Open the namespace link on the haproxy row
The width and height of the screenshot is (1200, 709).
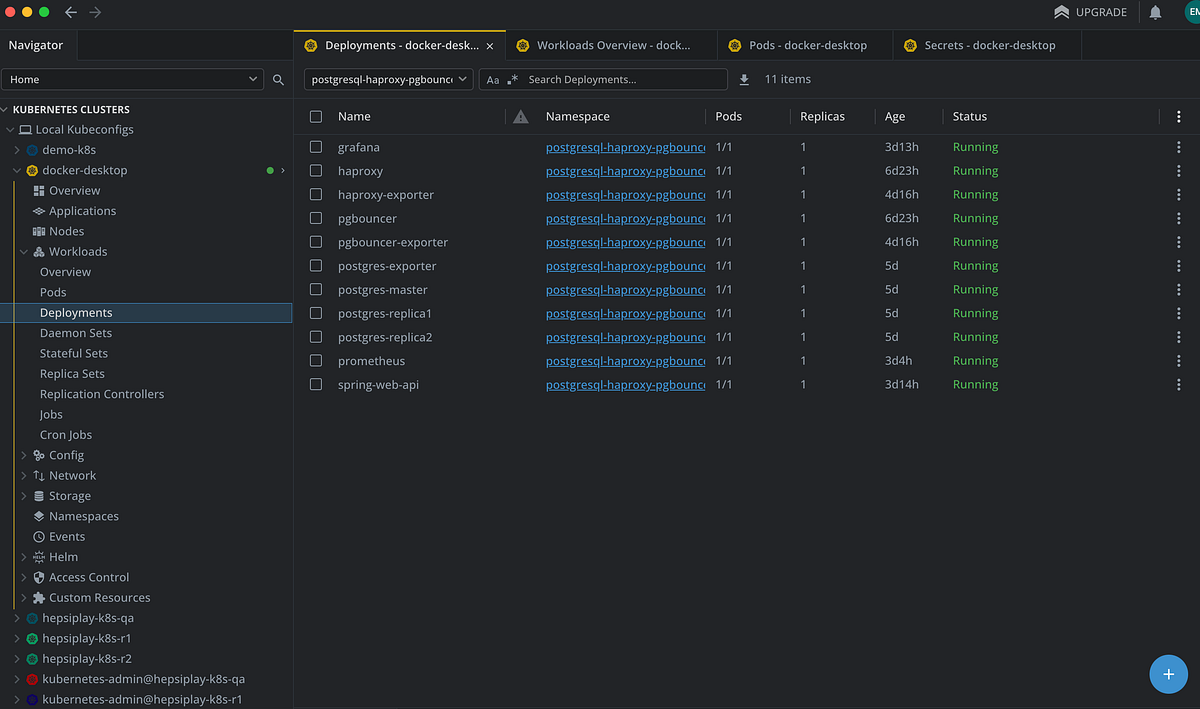tap(625, 170)
